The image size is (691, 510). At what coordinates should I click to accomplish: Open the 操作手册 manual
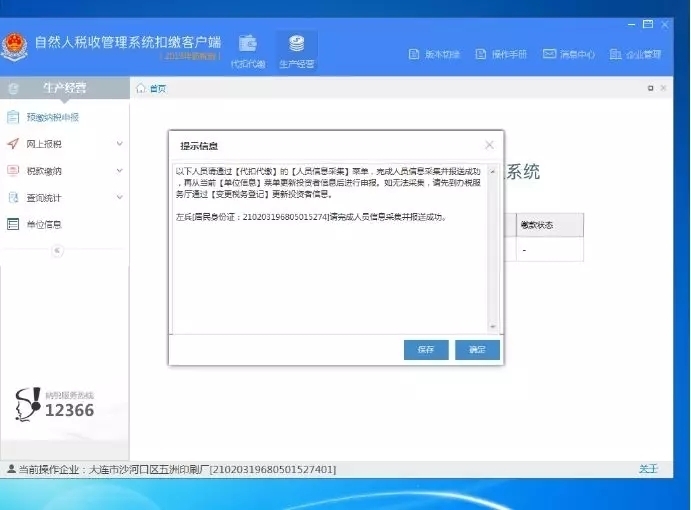(502, 54)
